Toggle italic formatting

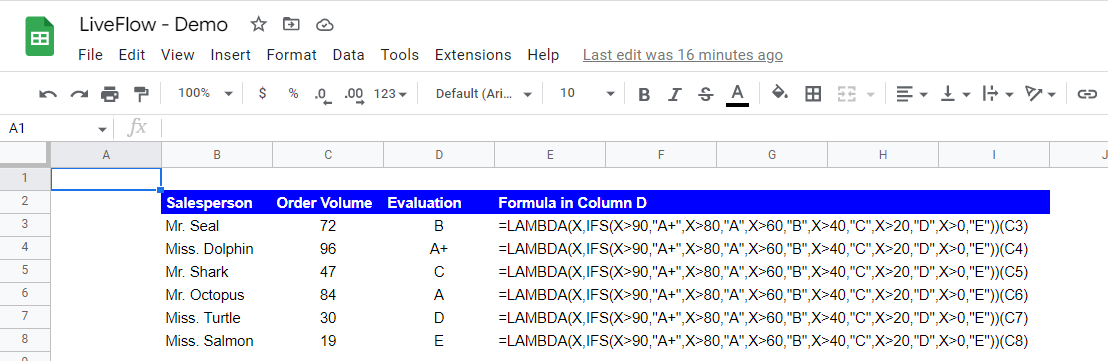point(675,94)
